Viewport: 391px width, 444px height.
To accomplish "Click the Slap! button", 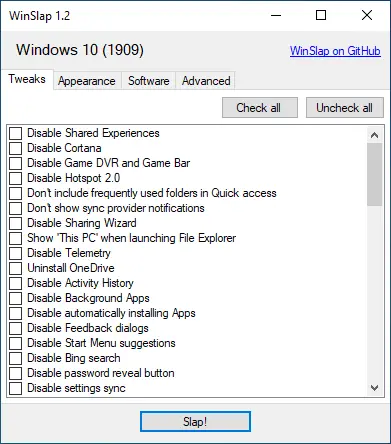I will pos(195,422).
